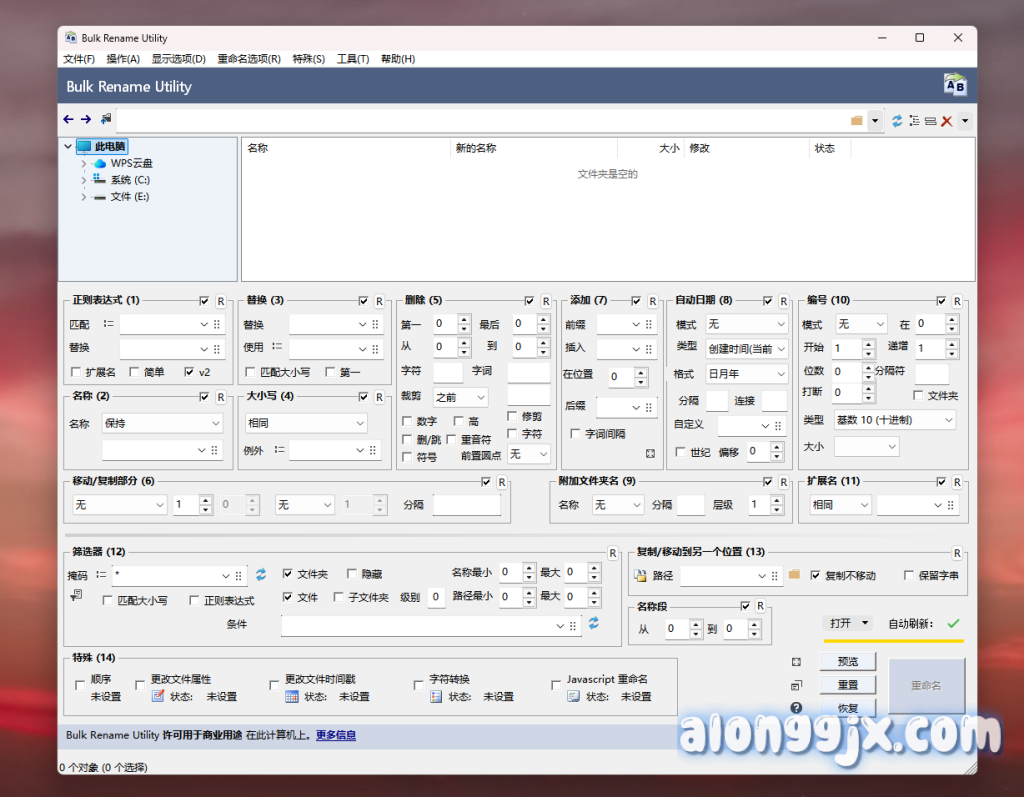The width and height of the screenshot is (1024, 797).
Task: Enable the 匹配大小写 checkbox in 替换 panel
Action: point(252,372)
